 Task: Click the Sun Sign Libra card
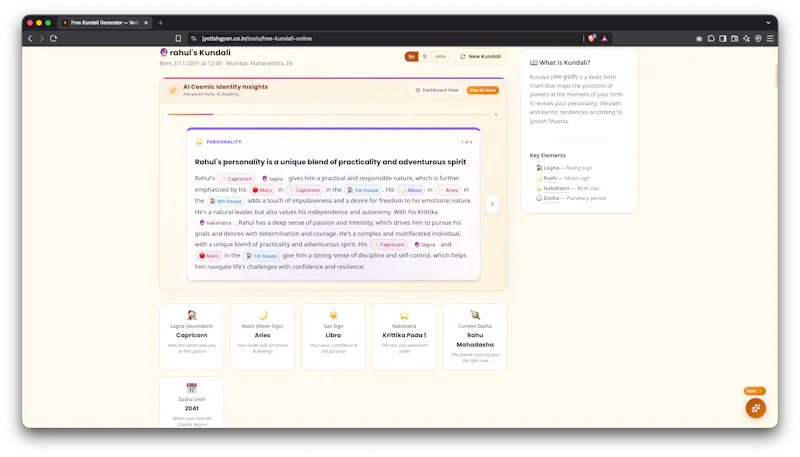[x=333, y=337]
